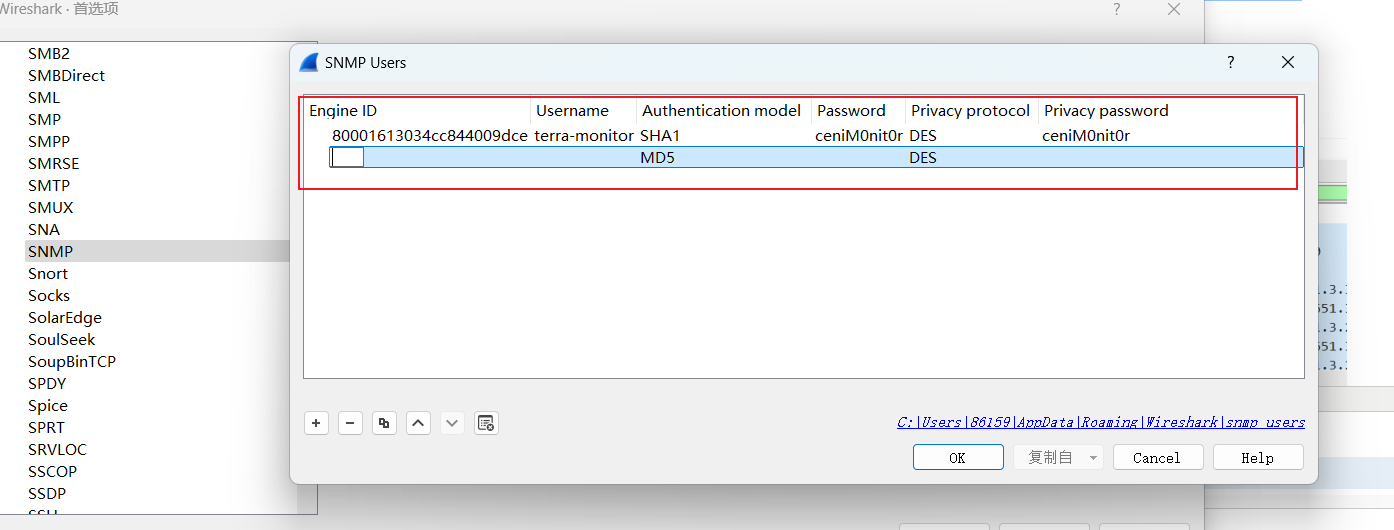Viewport: 1394px width, 530px height.
Task: Open the snmp_users file path link
Action: pyautogui.click(x=1101, y=422)
